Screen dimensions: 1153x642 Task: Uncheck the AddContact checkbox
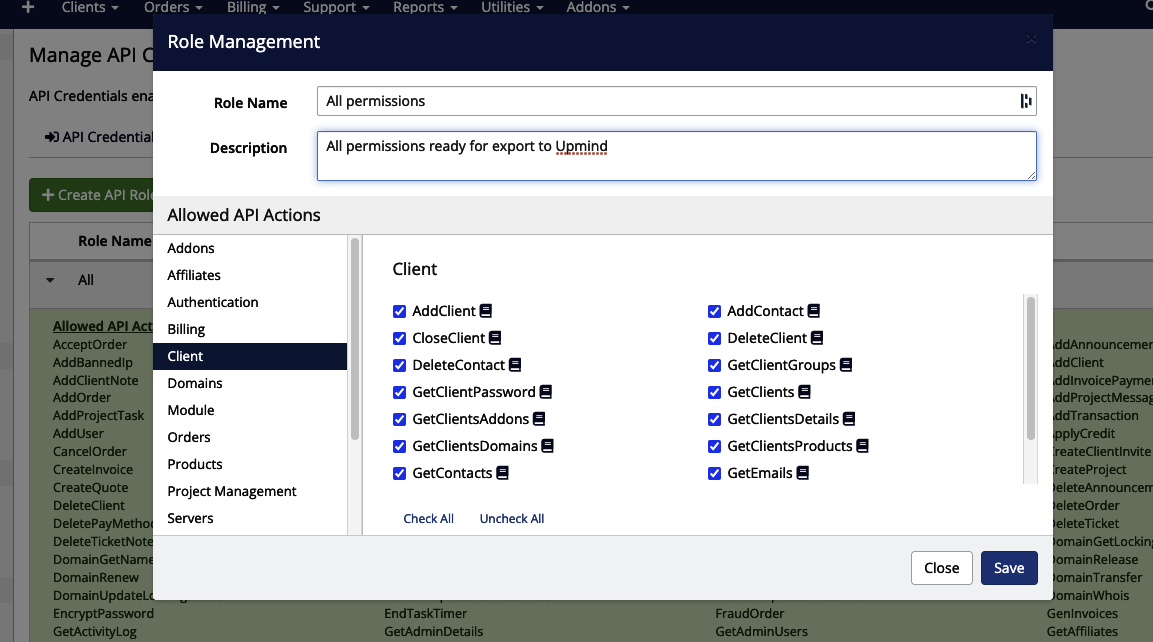[714, 311]
